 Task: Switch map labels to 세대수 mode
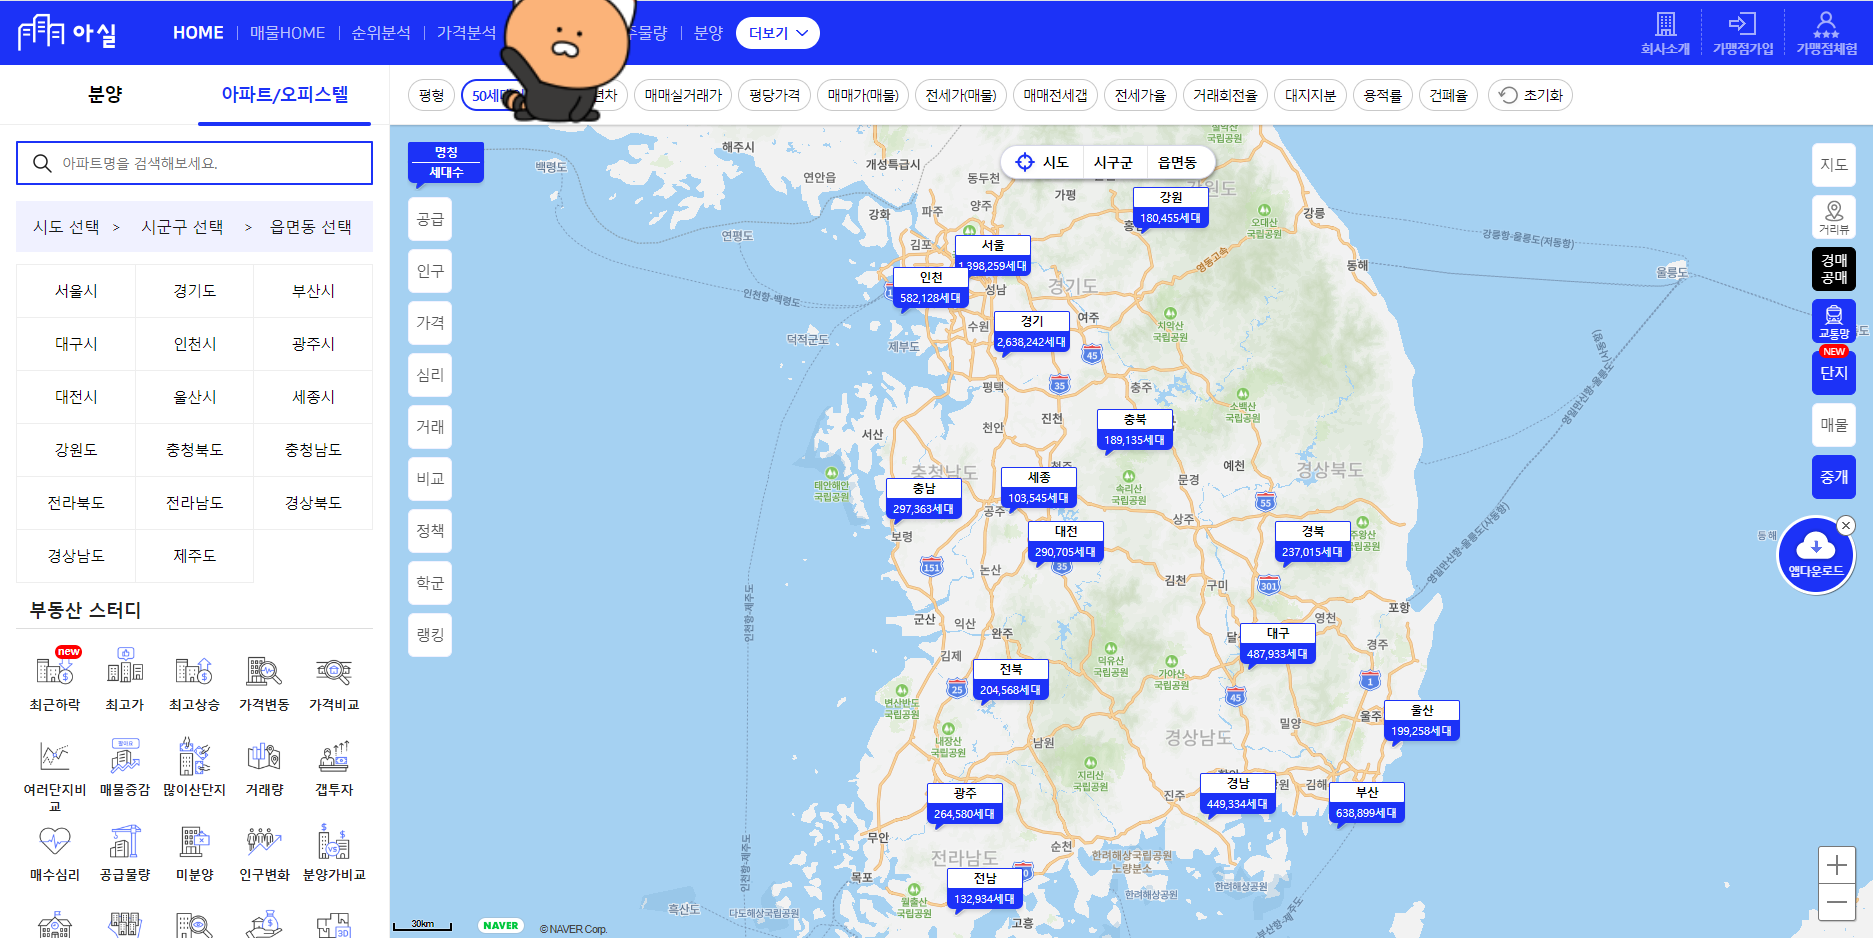[x=445, y=171]
